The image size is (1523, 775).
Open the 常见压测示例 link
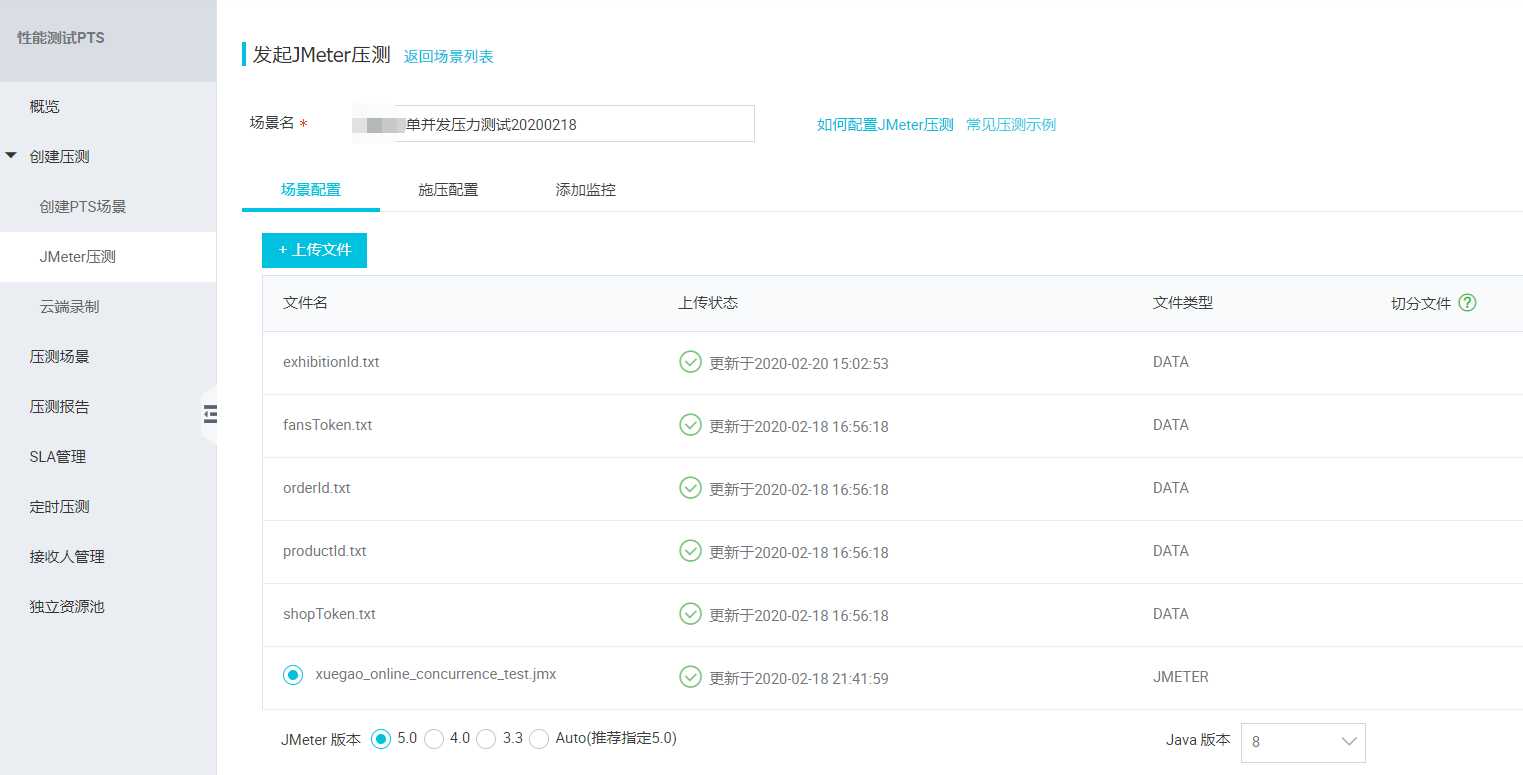pyautogui.click(x=1011, y=125)
